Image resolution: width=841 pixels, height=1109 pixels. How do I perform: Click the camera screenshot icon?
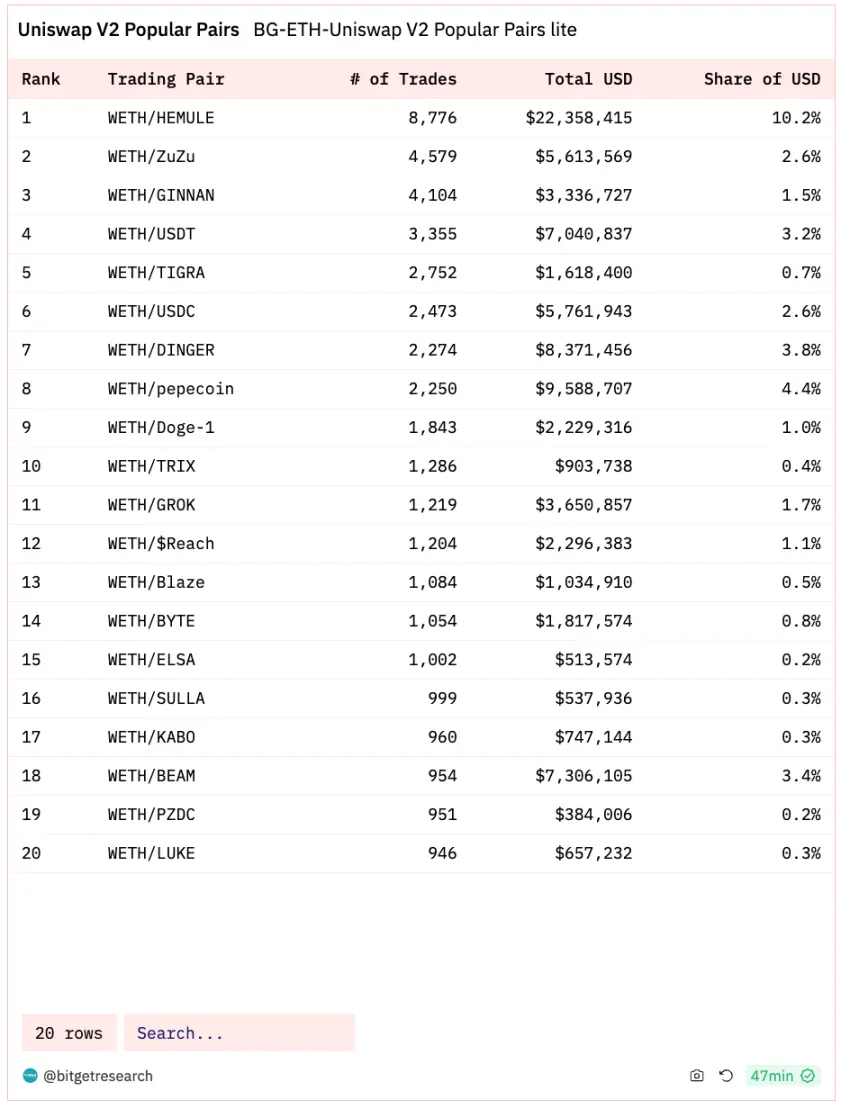pyautogui.click(x=697, y=1076)
